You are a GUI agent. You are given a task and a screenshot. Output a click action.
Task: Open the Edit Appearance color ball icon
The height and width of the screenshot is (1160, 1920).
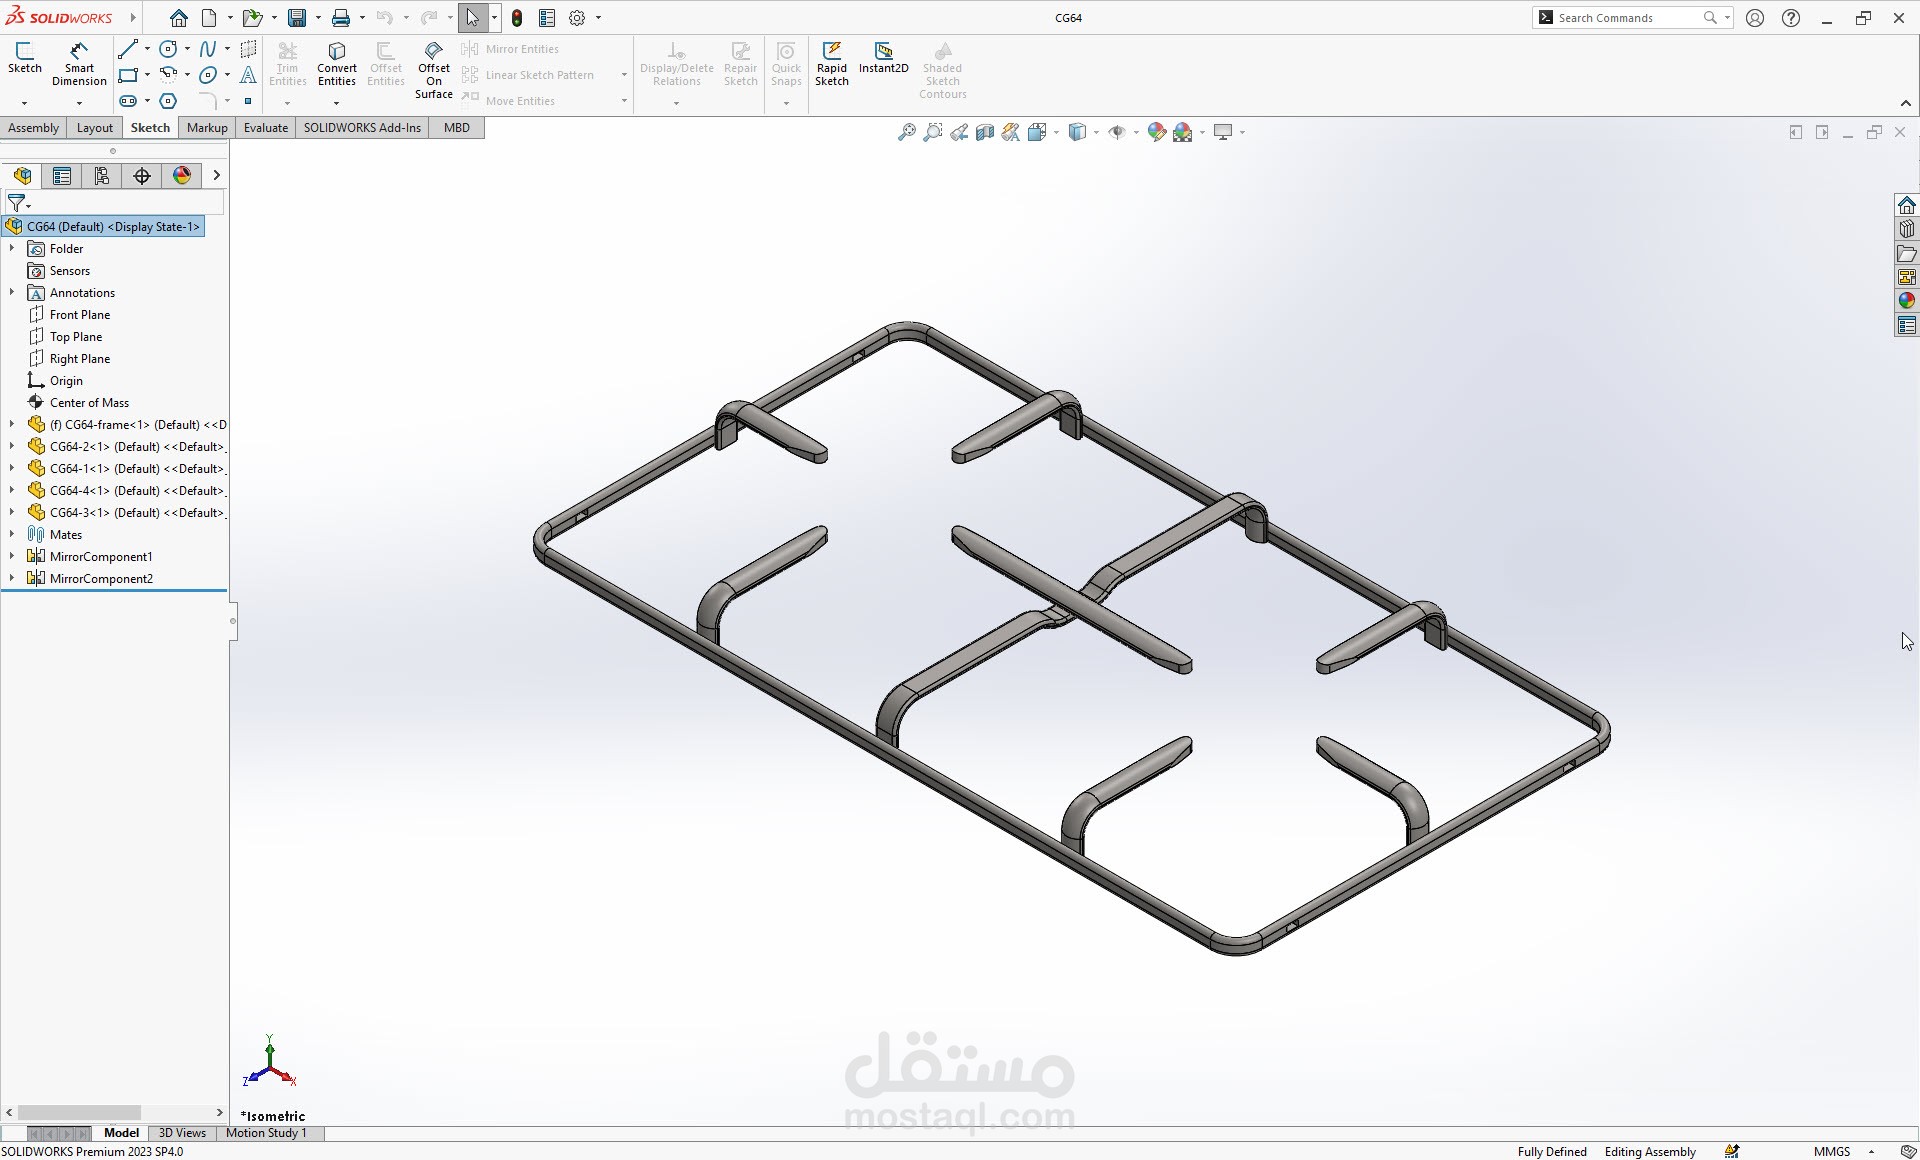click(1157, 132)
